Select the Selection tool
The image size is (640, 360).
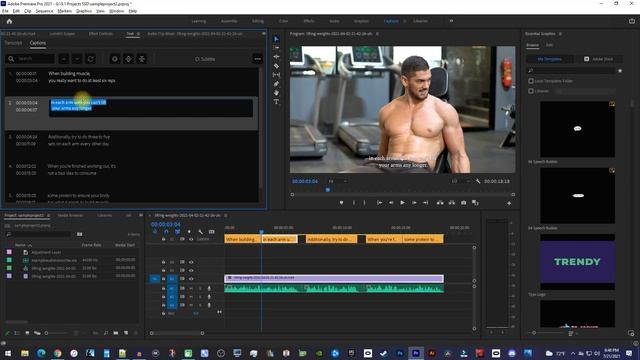[x=276, y=39]
